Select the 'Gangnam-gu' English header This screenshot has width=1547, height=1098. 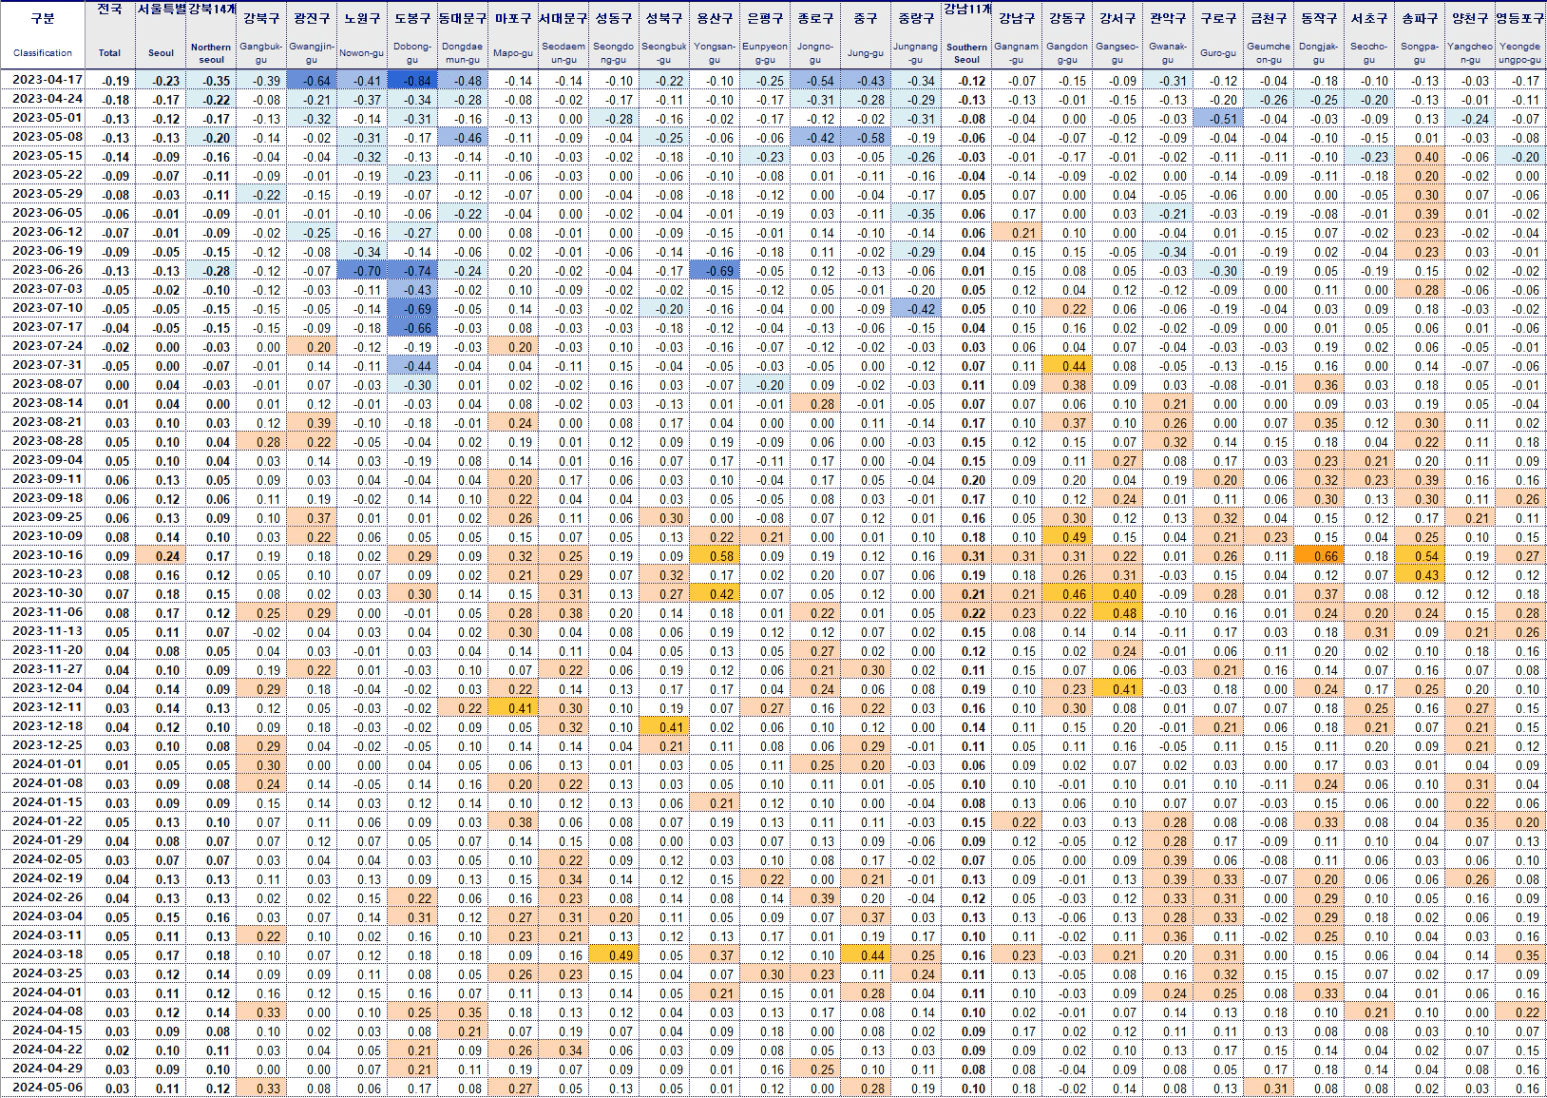click(1017, 53)
